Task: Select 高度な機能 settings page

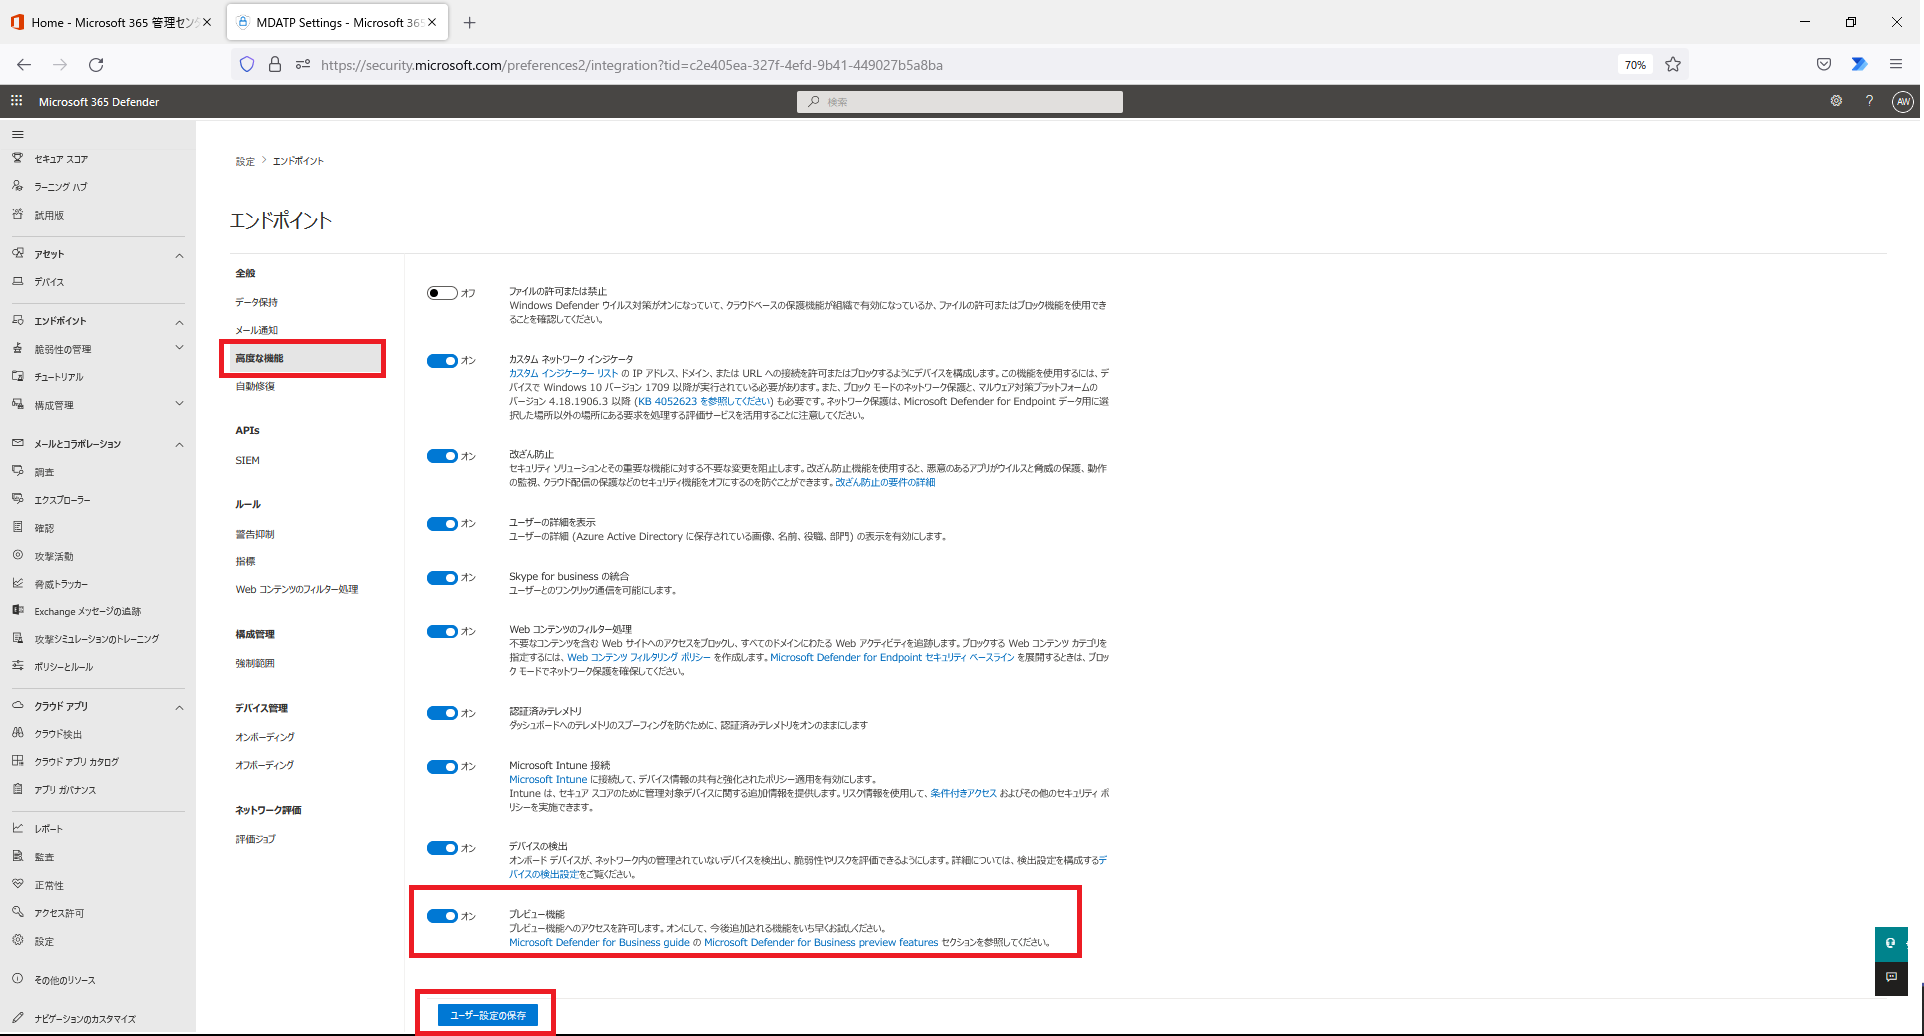Action: click(x=260, y=358)
